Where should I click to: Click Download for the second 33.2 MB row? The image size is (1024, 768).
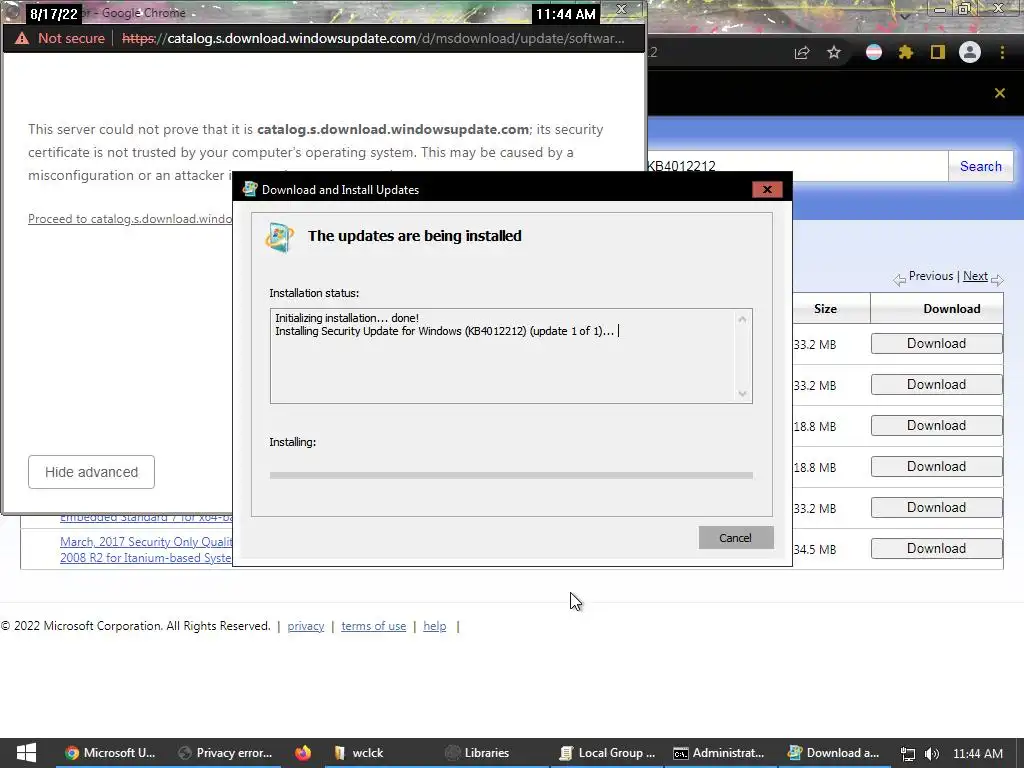[936, 385]
